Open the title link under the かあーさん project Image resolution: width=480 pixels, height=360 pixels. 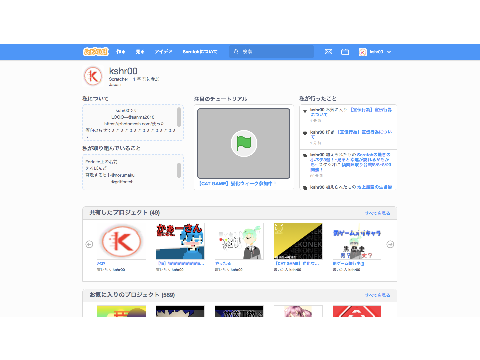click(180, 263)
